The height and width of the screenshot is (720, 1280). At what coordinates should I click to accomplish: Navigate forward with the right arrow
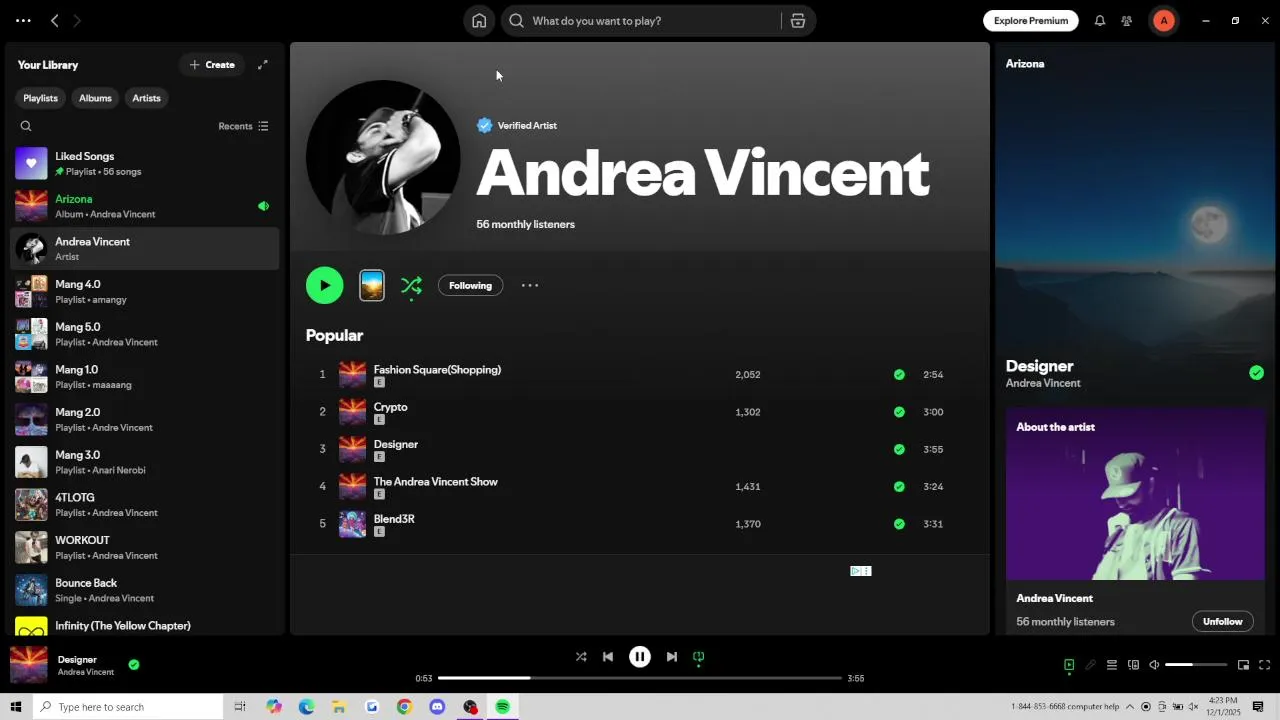[77, 21]
